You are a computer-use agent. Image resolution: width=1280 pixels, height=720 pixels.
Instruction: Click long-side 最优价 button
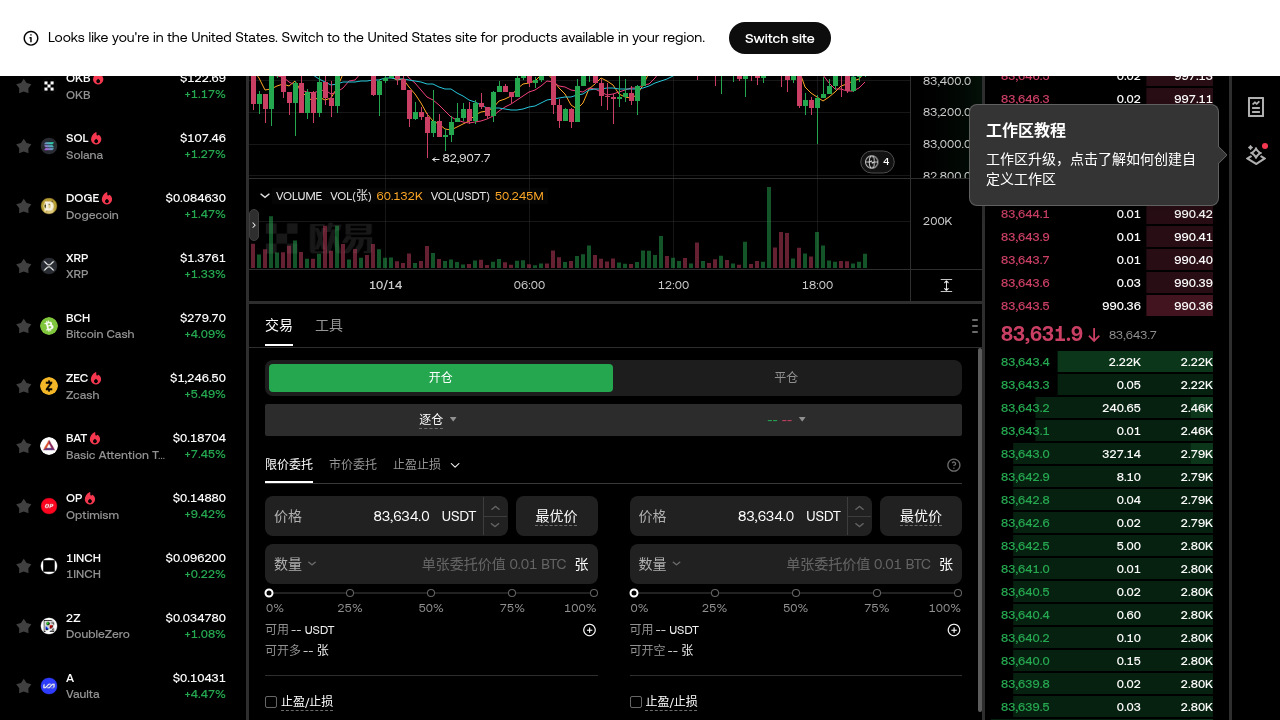(x=557, y=516)
